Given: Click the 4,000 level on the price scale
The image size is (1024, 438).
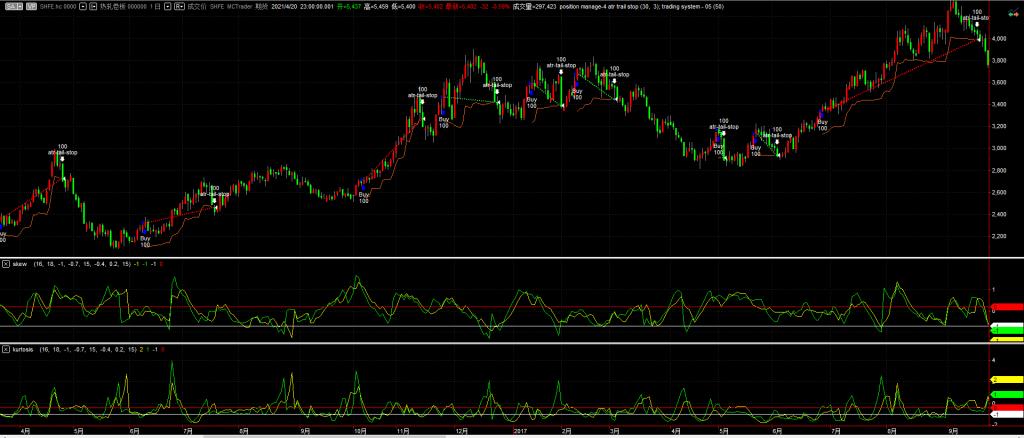Looking at the screenshot, I should (x=1000, y=39).
